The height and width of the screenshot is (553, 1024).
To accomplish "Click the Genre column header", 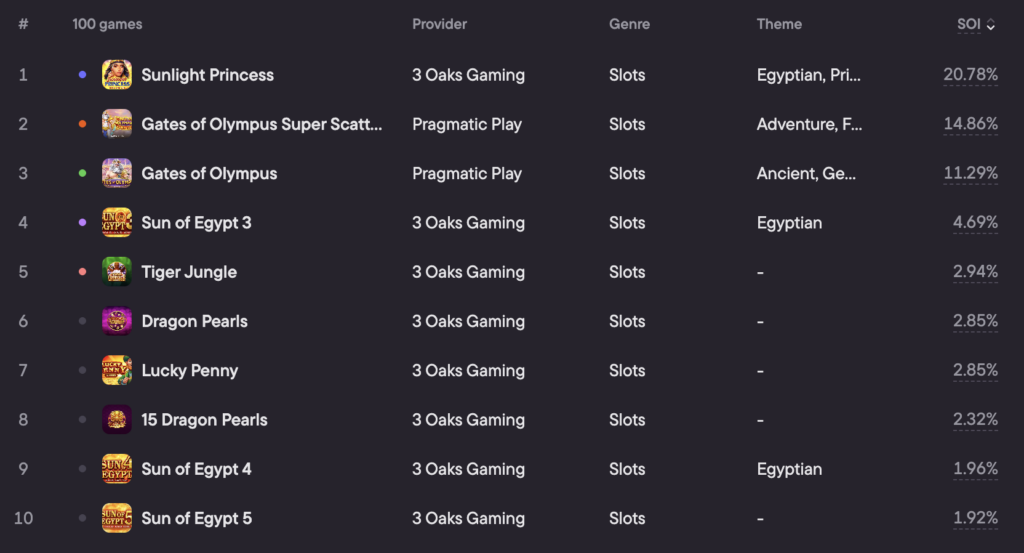I will [630, 24].
